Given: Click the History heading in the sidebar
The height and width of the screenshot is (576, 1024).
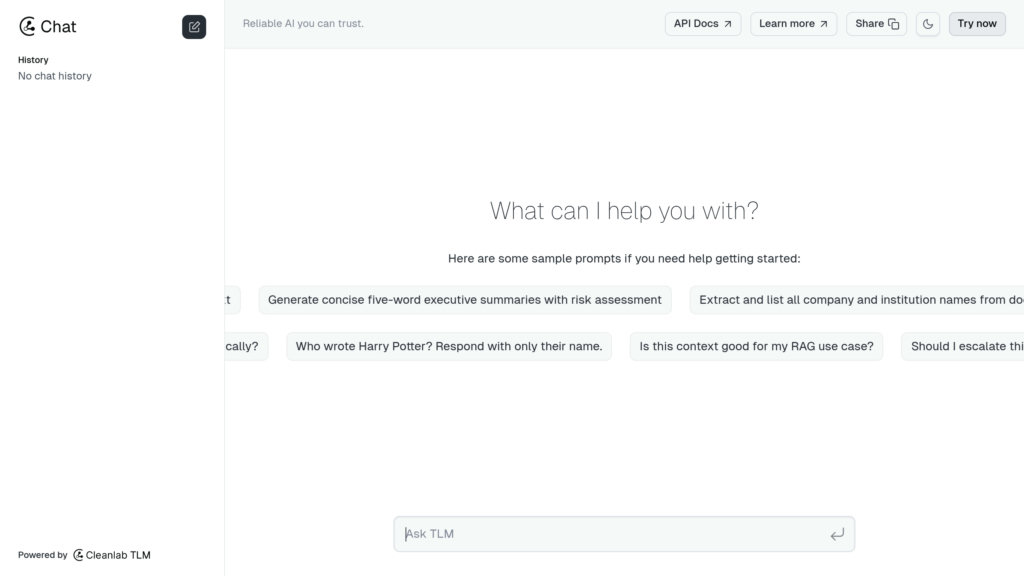Looking at the screenshot, I should [33, 60].
